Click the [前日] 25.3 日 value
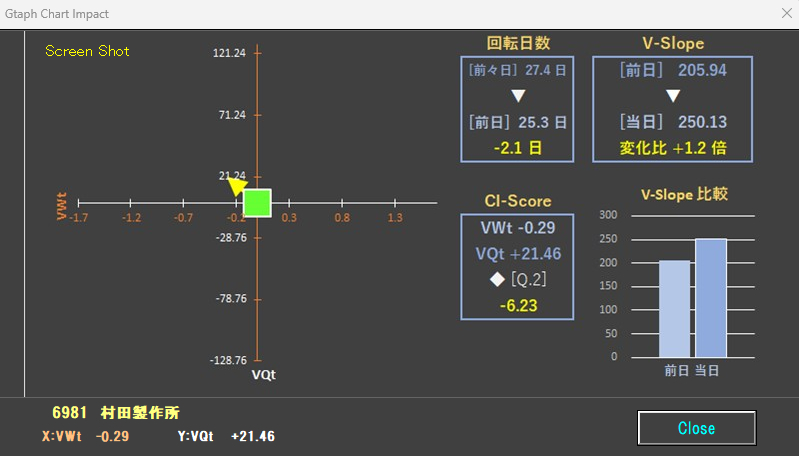The image size is (799, 456). coord(518,122)
